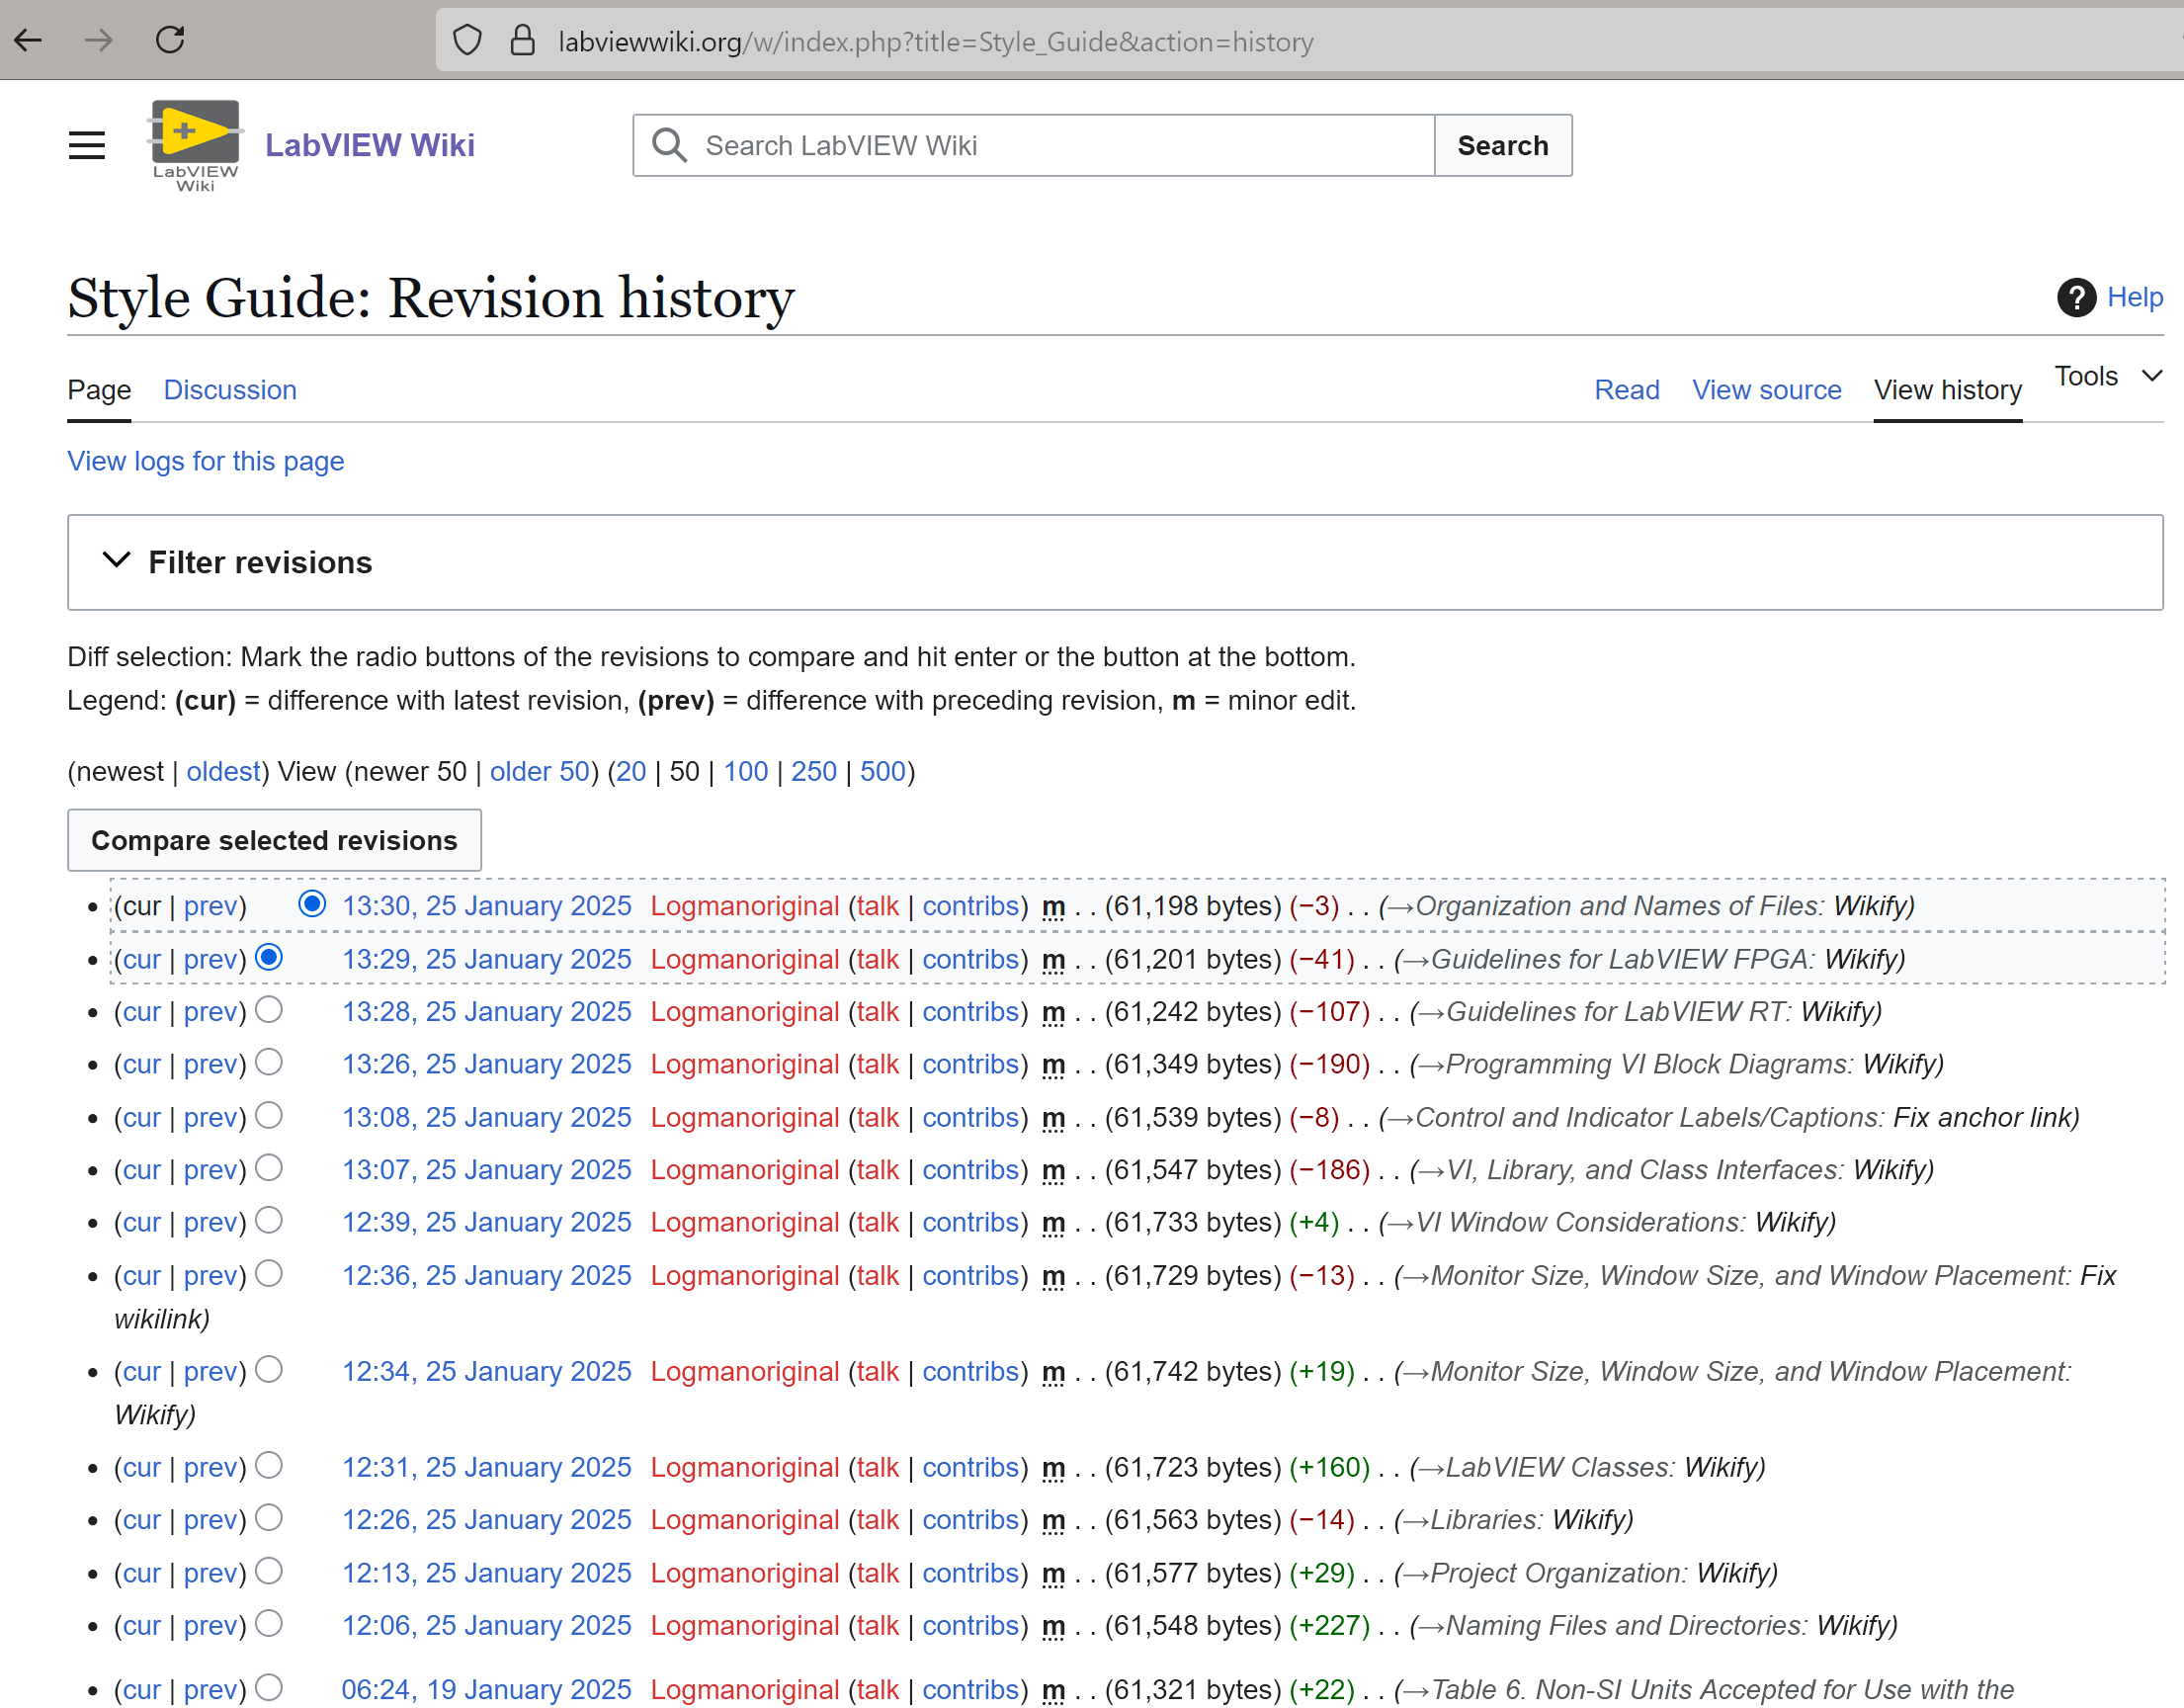Click the browser address bar URL
The width and height of the screenshot is (2184, 1708).
click(936, 42)
